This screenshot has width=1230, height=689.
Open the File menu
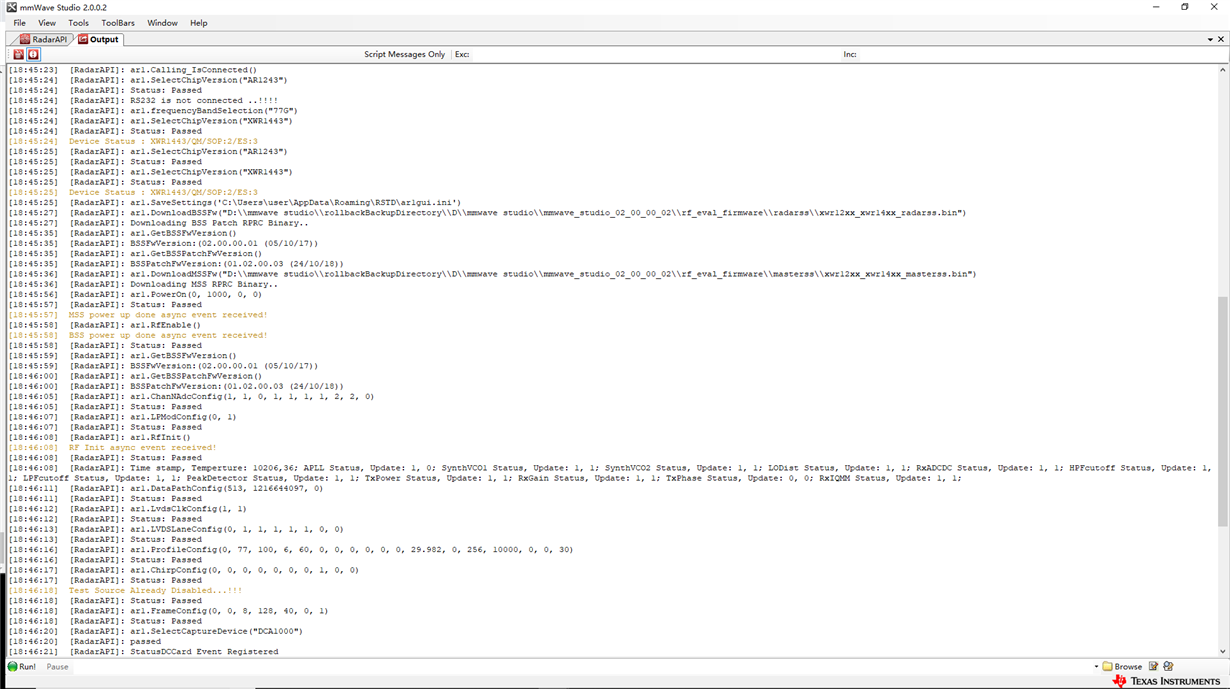(x=19, y=23)
